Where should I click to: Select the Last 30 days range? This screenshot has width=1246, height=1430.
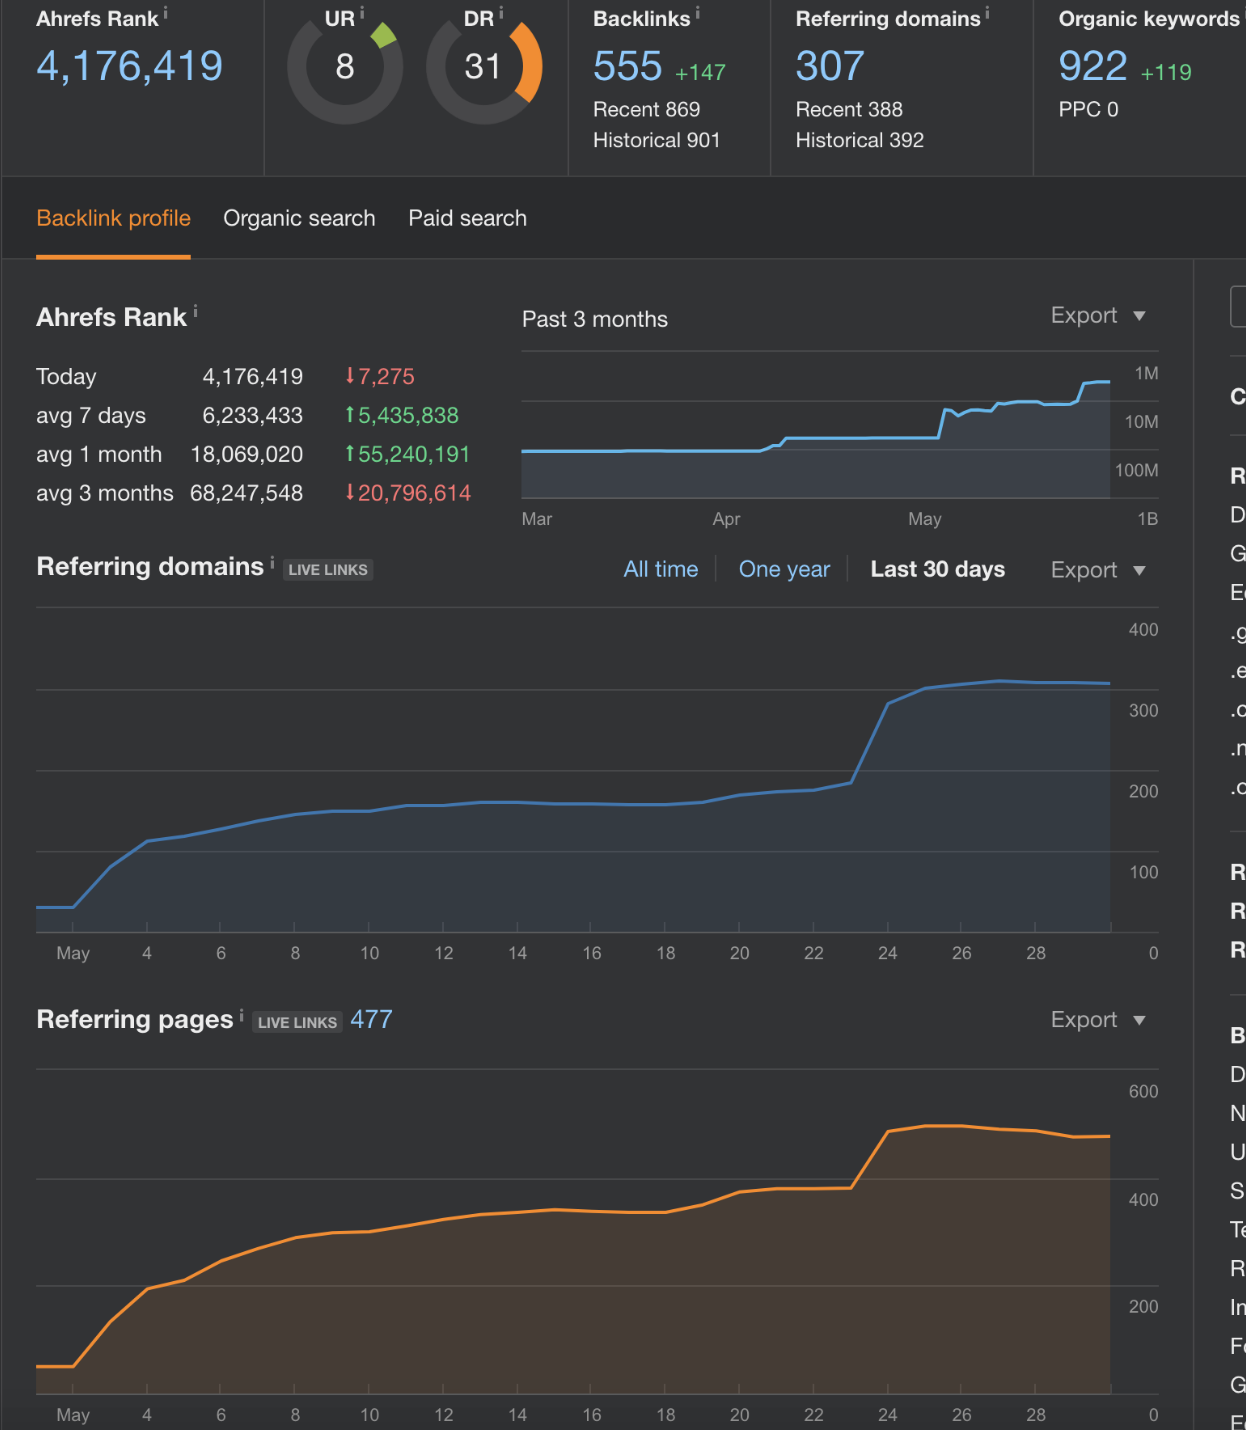[937, 570]
